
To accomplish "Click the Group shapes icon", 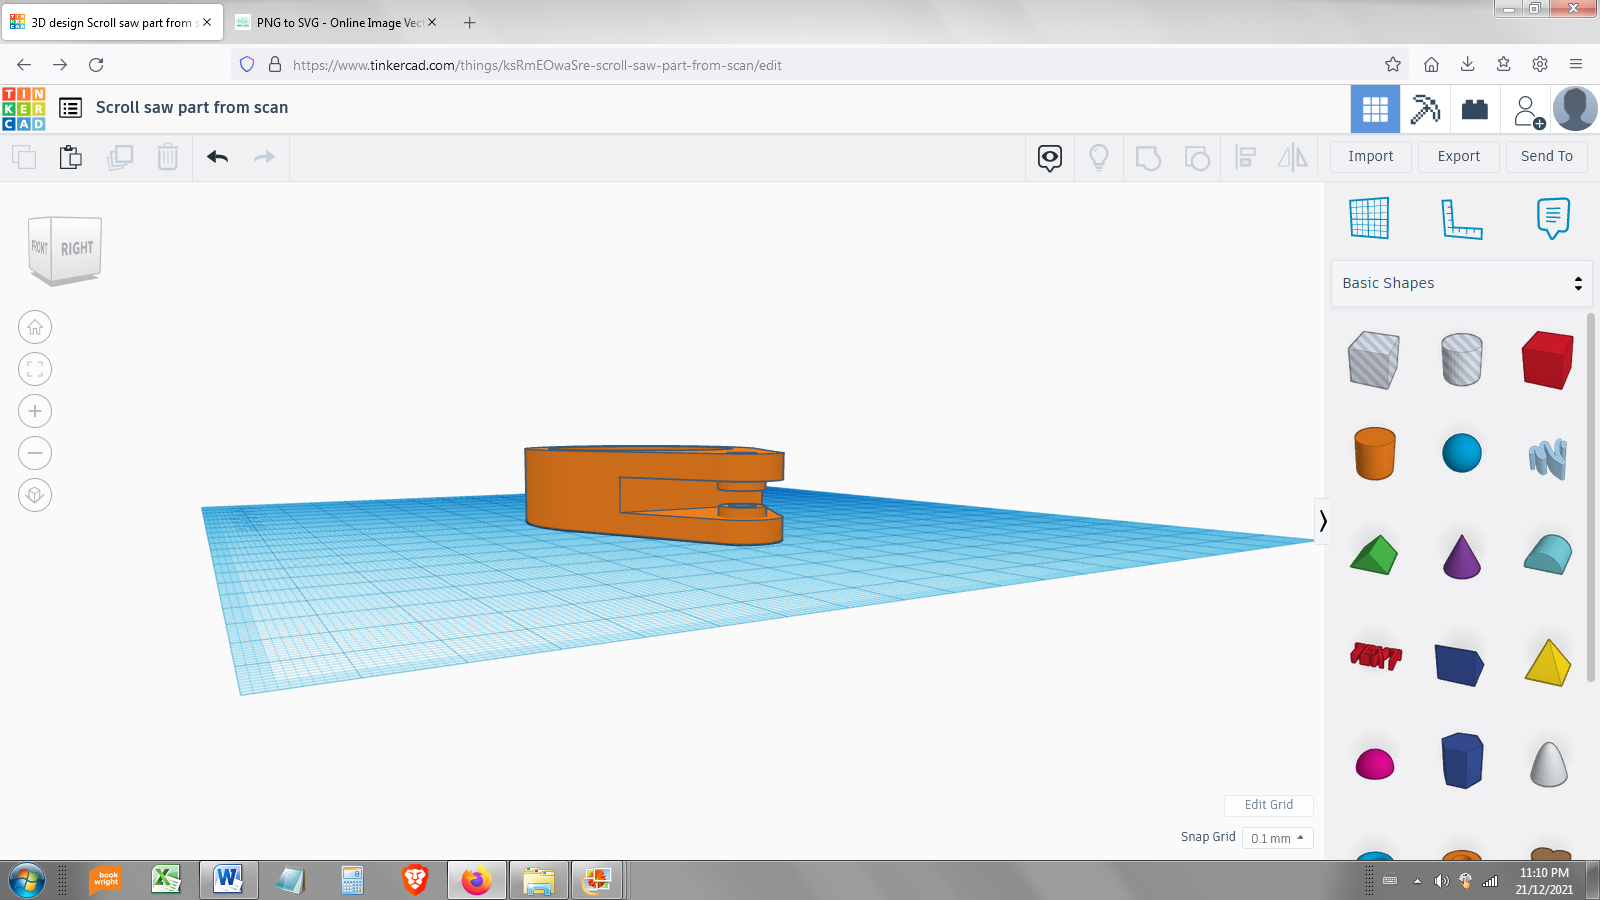I will [1148, 157].
